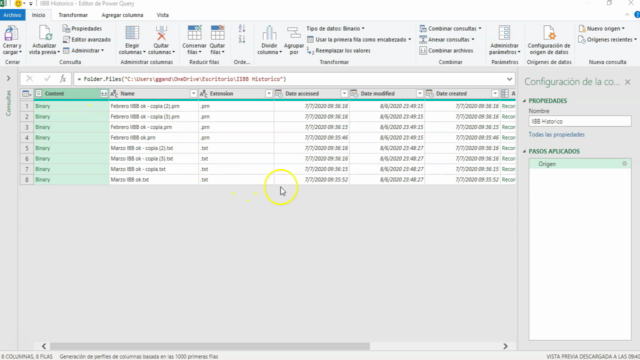Image resolution: width=640 pixels, height=360 pixels.
Task: Expand the Consultas side pane
Action: [x=9, y=78]
